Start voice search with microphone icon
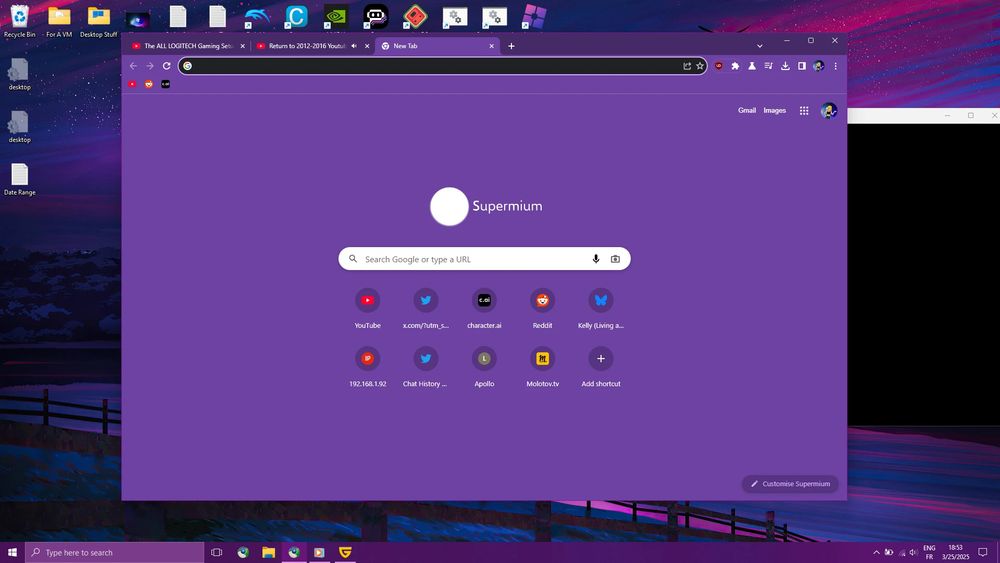The image size is (1000, 563). (x=596, y=259)
